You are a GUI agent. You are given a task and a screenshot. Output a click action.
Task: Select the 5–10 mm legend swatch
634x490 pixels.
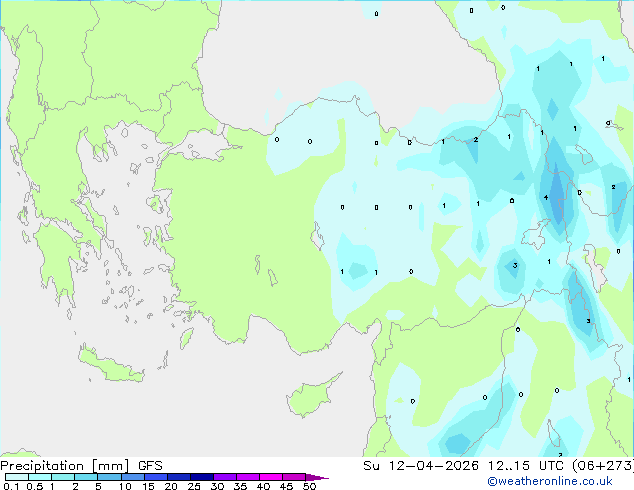point(110,477)
